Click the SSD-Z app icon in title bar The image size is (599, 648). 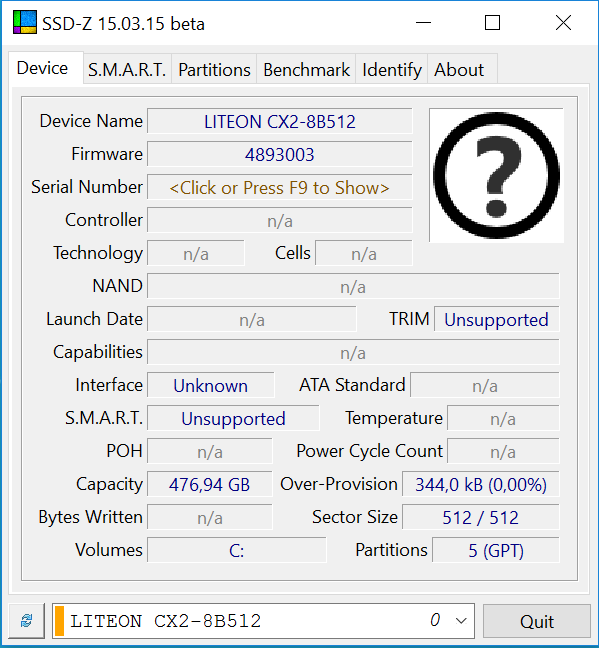point(25,22)
